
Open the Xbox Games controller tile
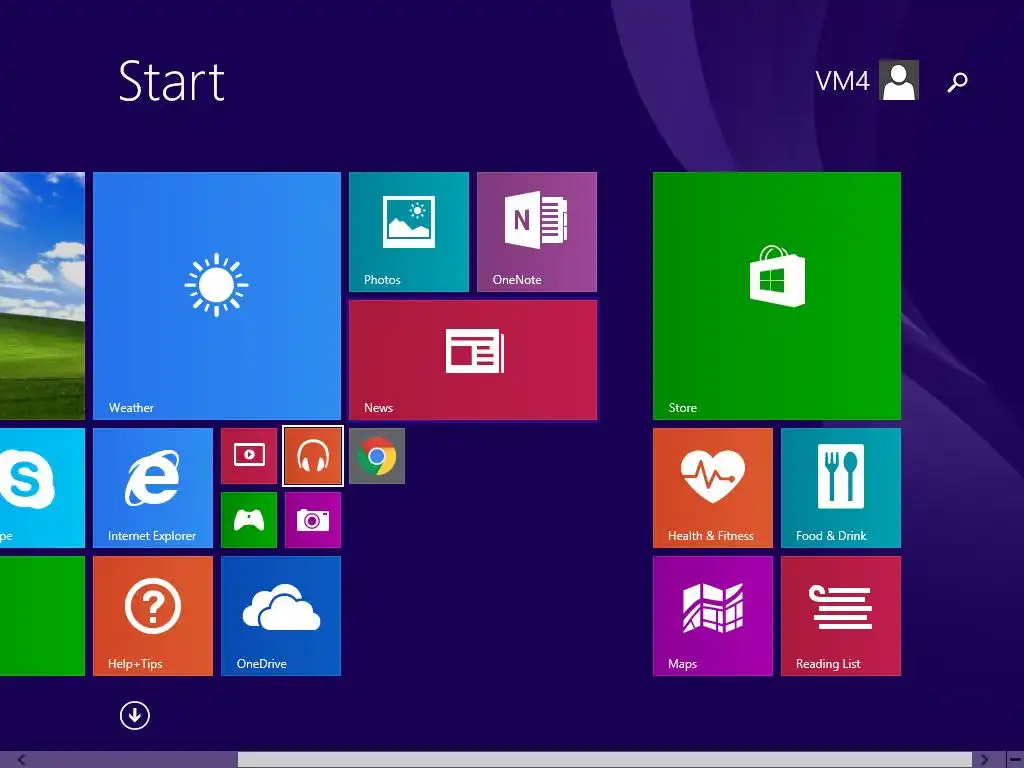tap(249, 520)
